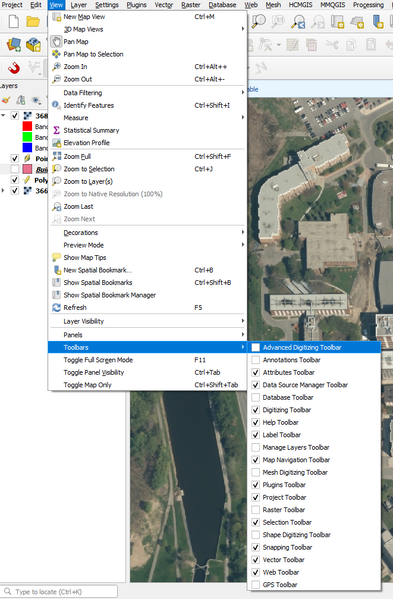Click the Show Spatial Bookmark Manager icon
393x599 pixels.
pos(56,295)
